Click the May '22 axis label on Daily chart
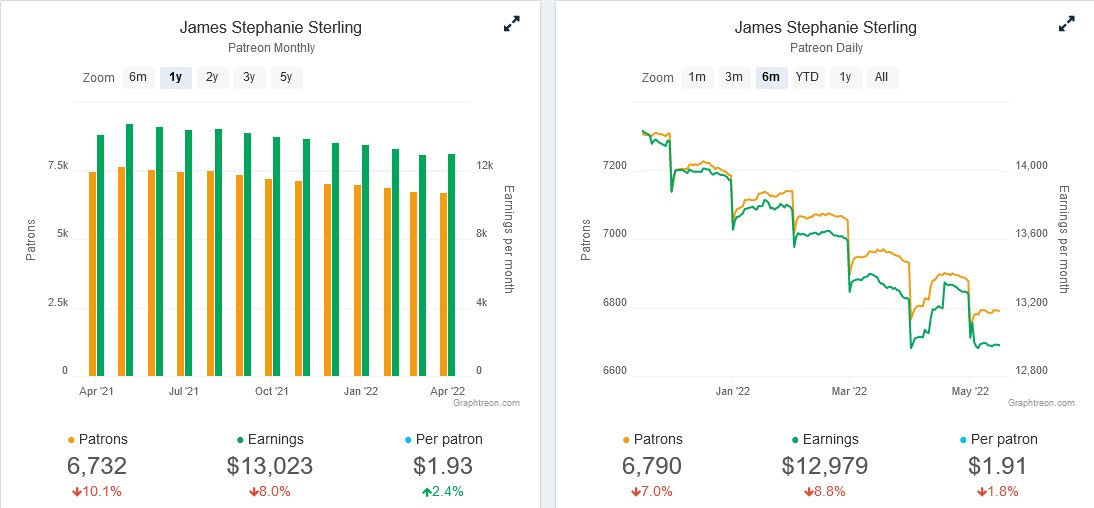The image size is (1094, 508). coord(971,391)
